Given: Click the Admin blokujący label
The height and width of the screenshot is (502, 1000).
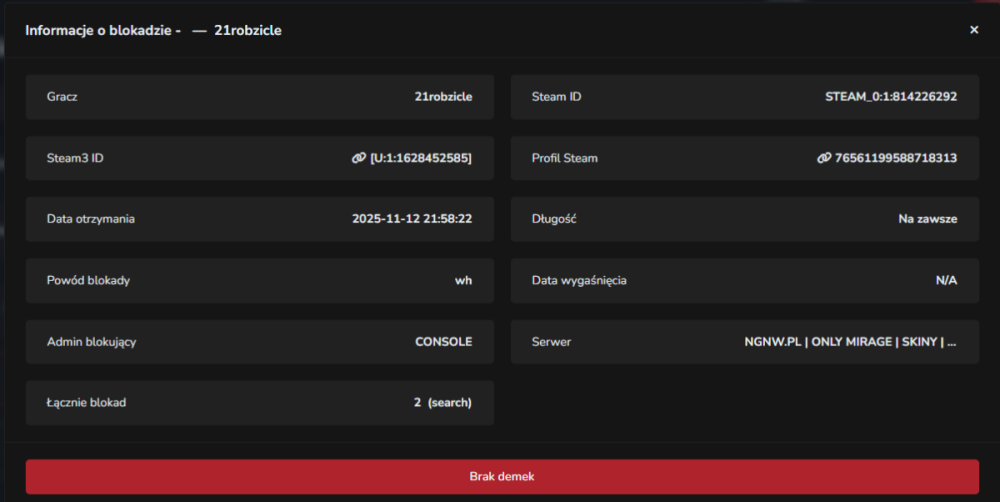Looking at the screenshot, I should pyautogui.click(x=91, y=341).
